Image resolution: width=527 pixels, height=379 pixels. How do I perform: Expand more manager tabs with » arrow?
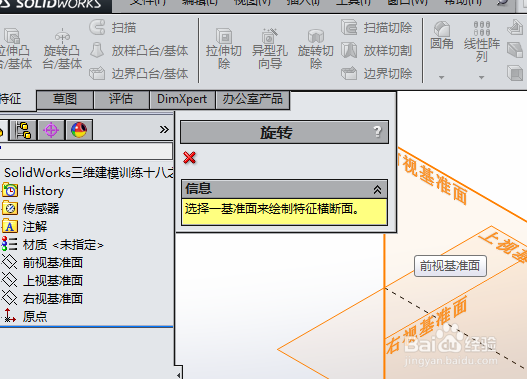(x=164, y=129)
